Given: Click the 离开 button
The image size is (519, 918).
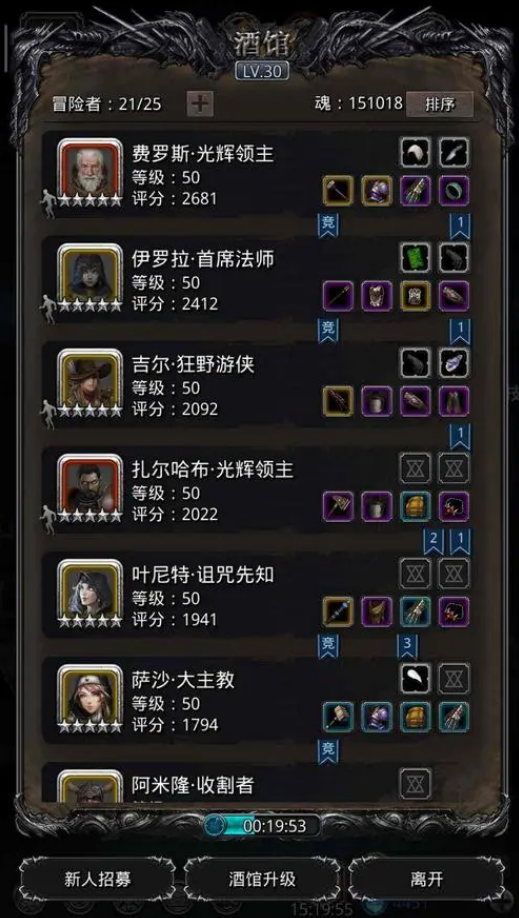Looking at the screenshot, I should (x=426, y=878).
